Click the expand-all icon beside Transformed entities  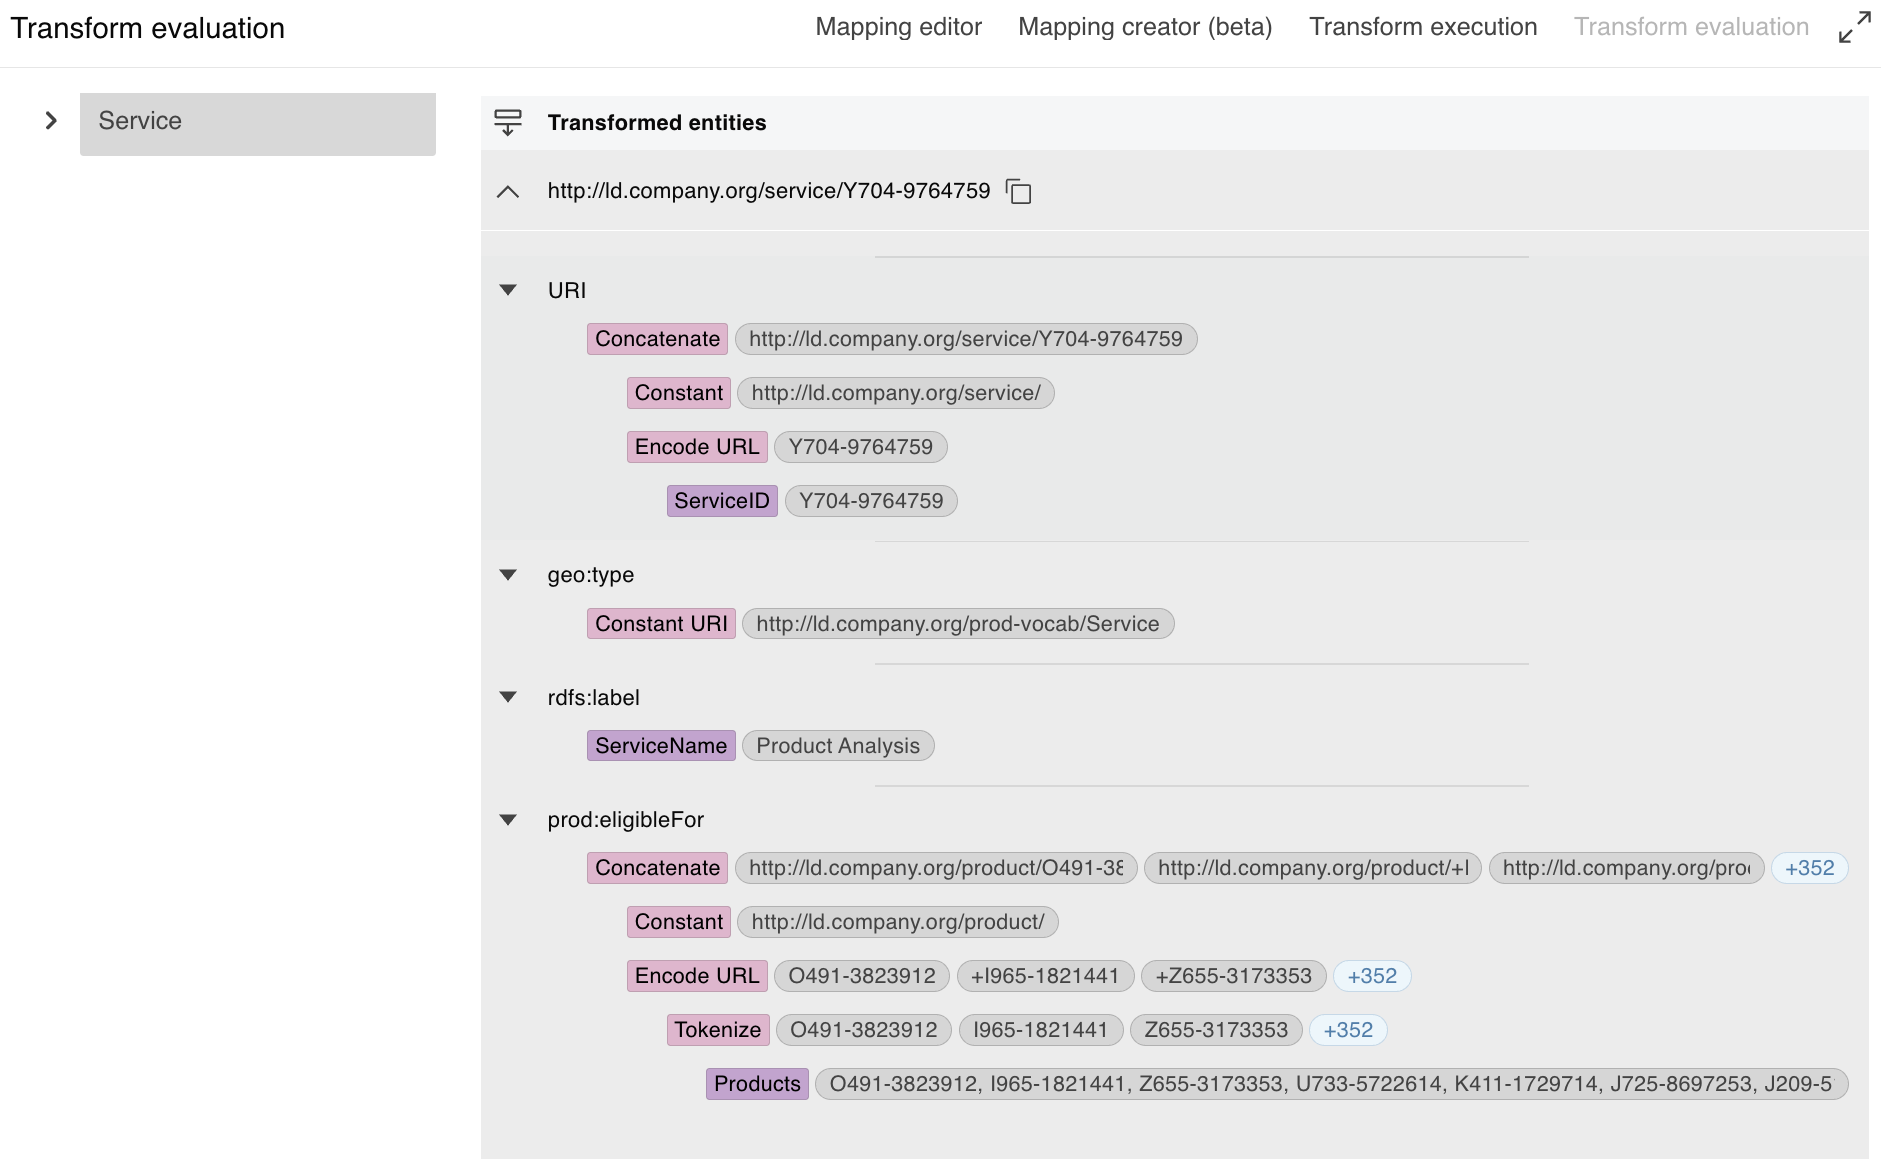pos(508,122)
